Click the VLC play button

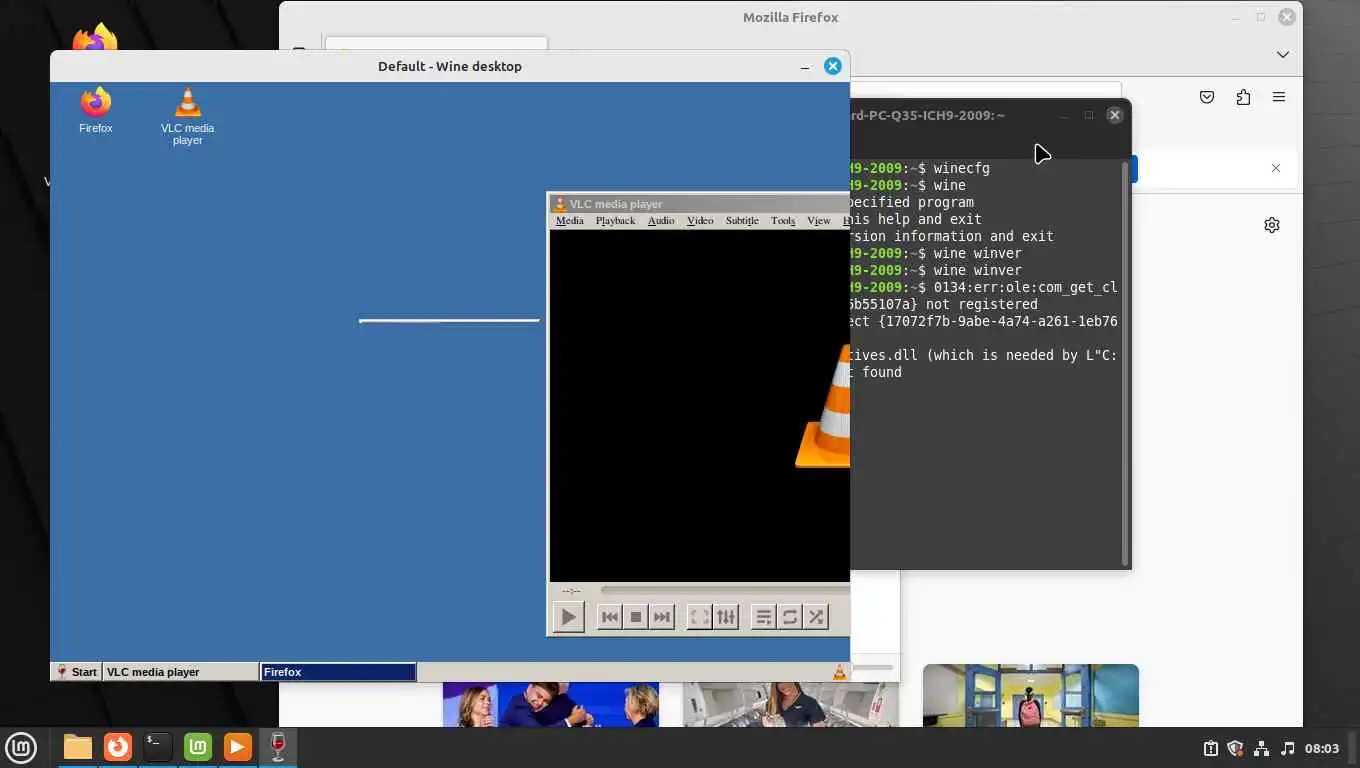tap(568, 617)
